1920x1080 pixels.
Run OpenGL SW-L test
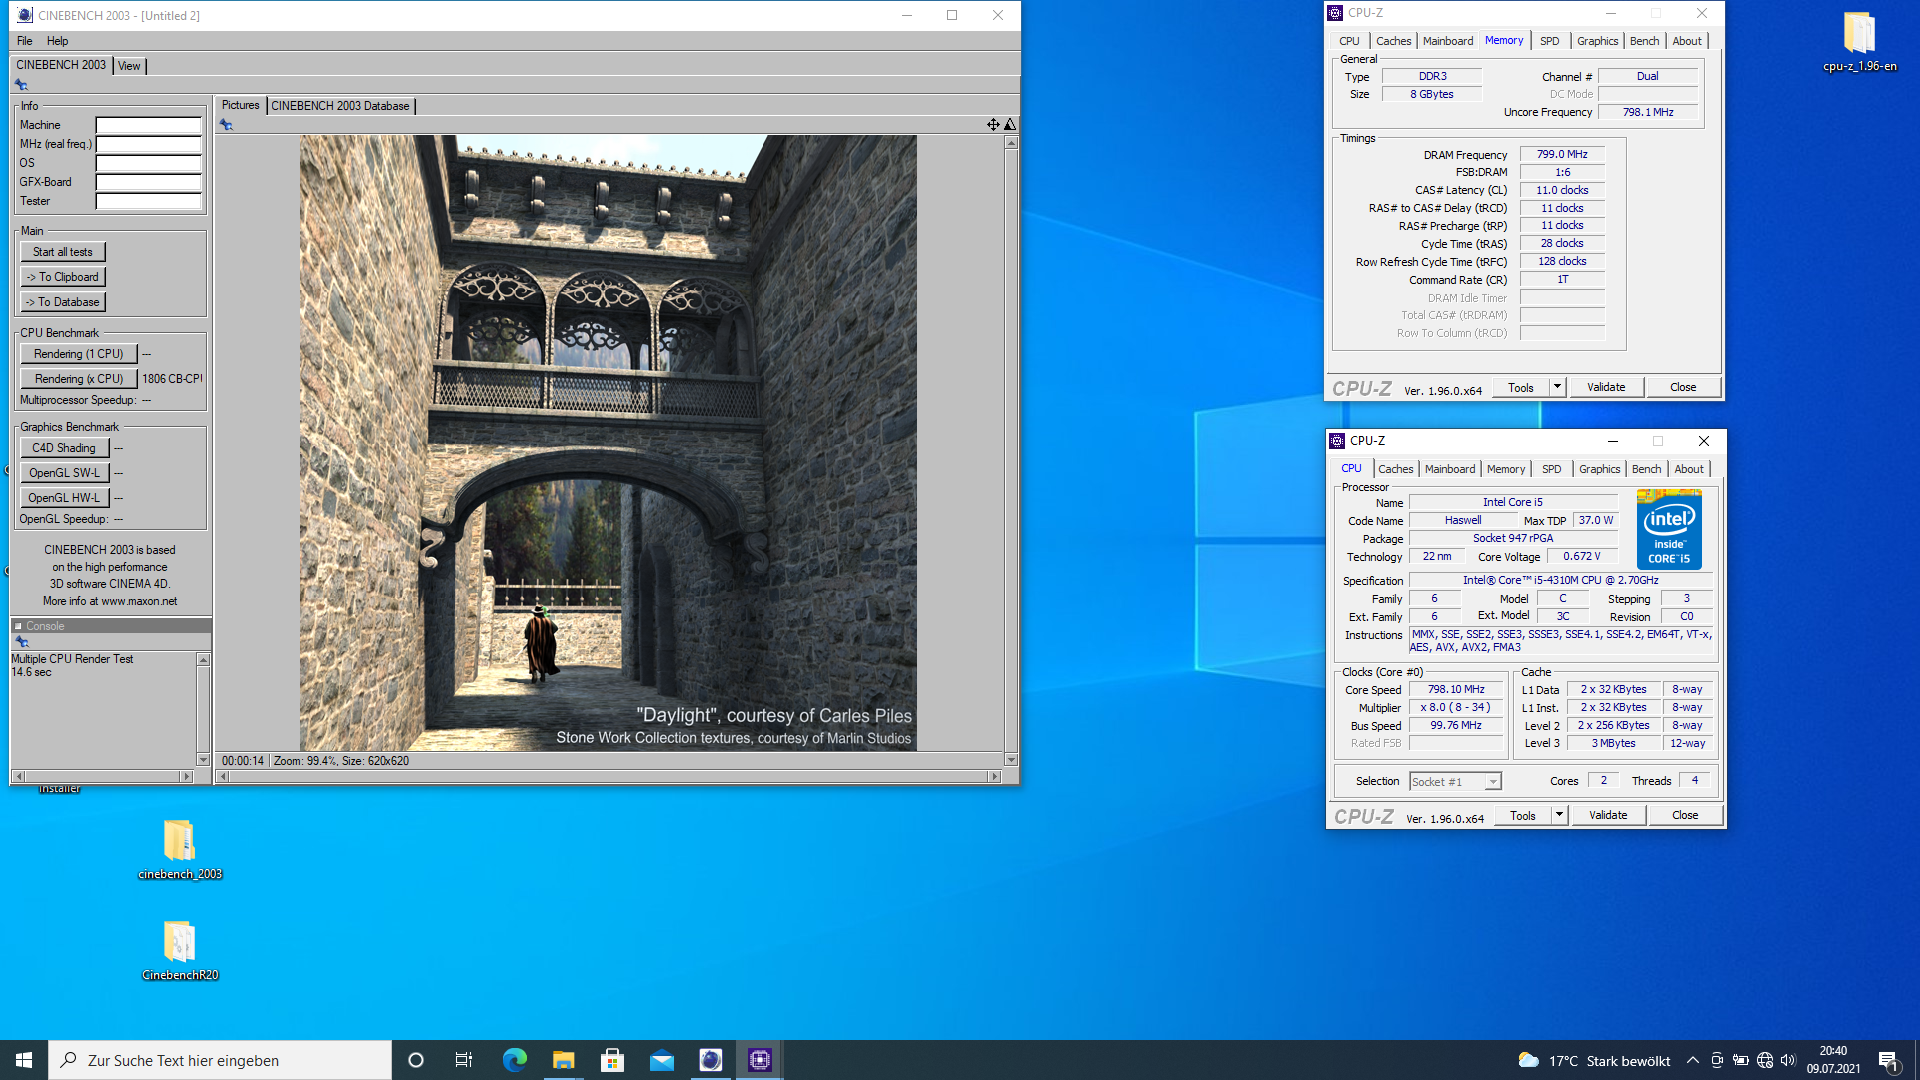coord(64,473)
